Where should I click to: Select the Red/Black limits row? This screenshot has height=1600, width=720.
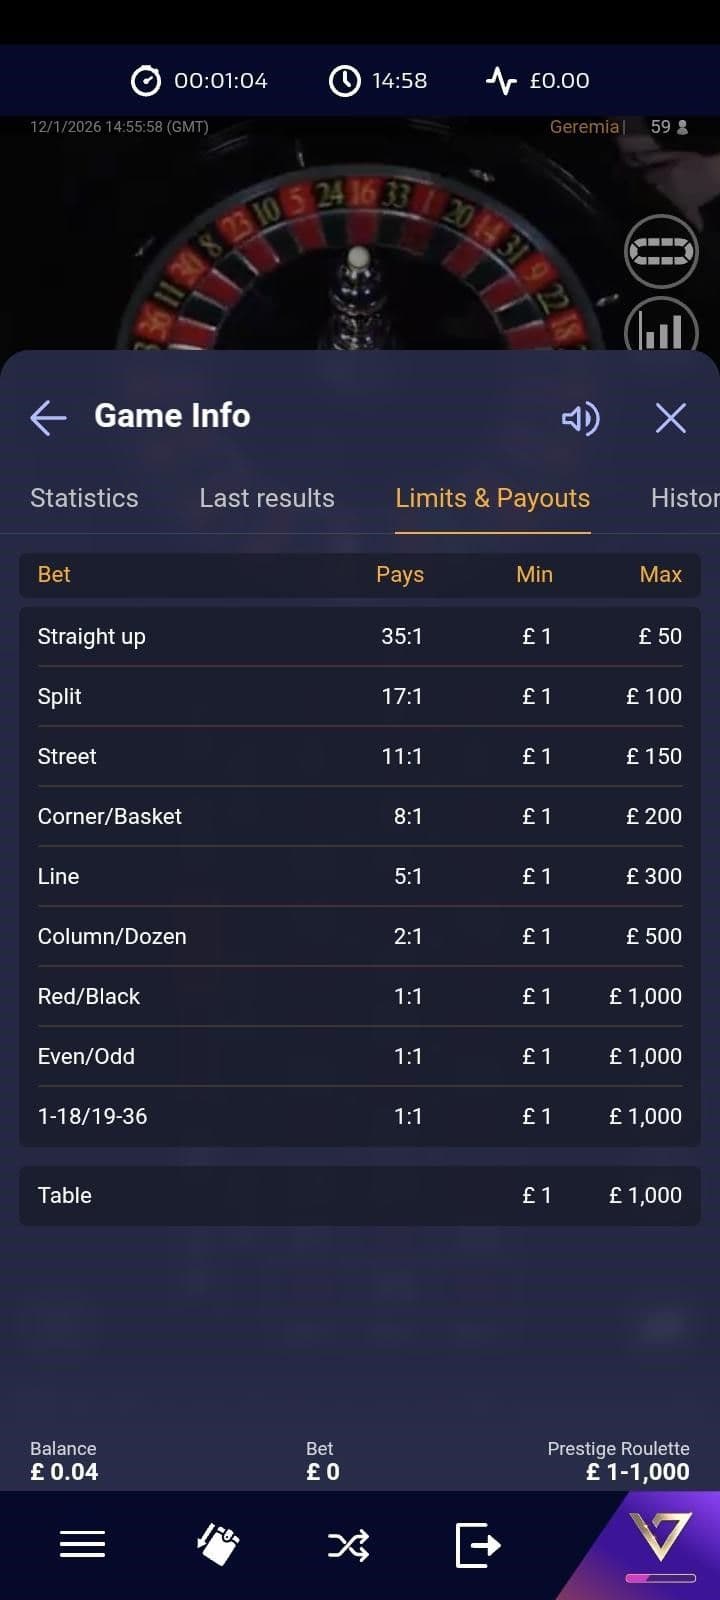(360, 996)
